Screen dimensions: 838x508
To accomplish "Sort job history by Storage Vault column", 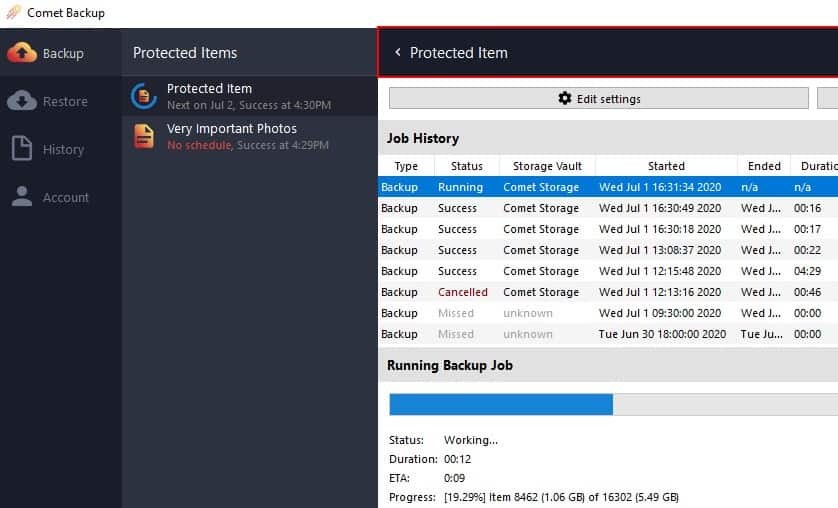I will click(547, 166).
